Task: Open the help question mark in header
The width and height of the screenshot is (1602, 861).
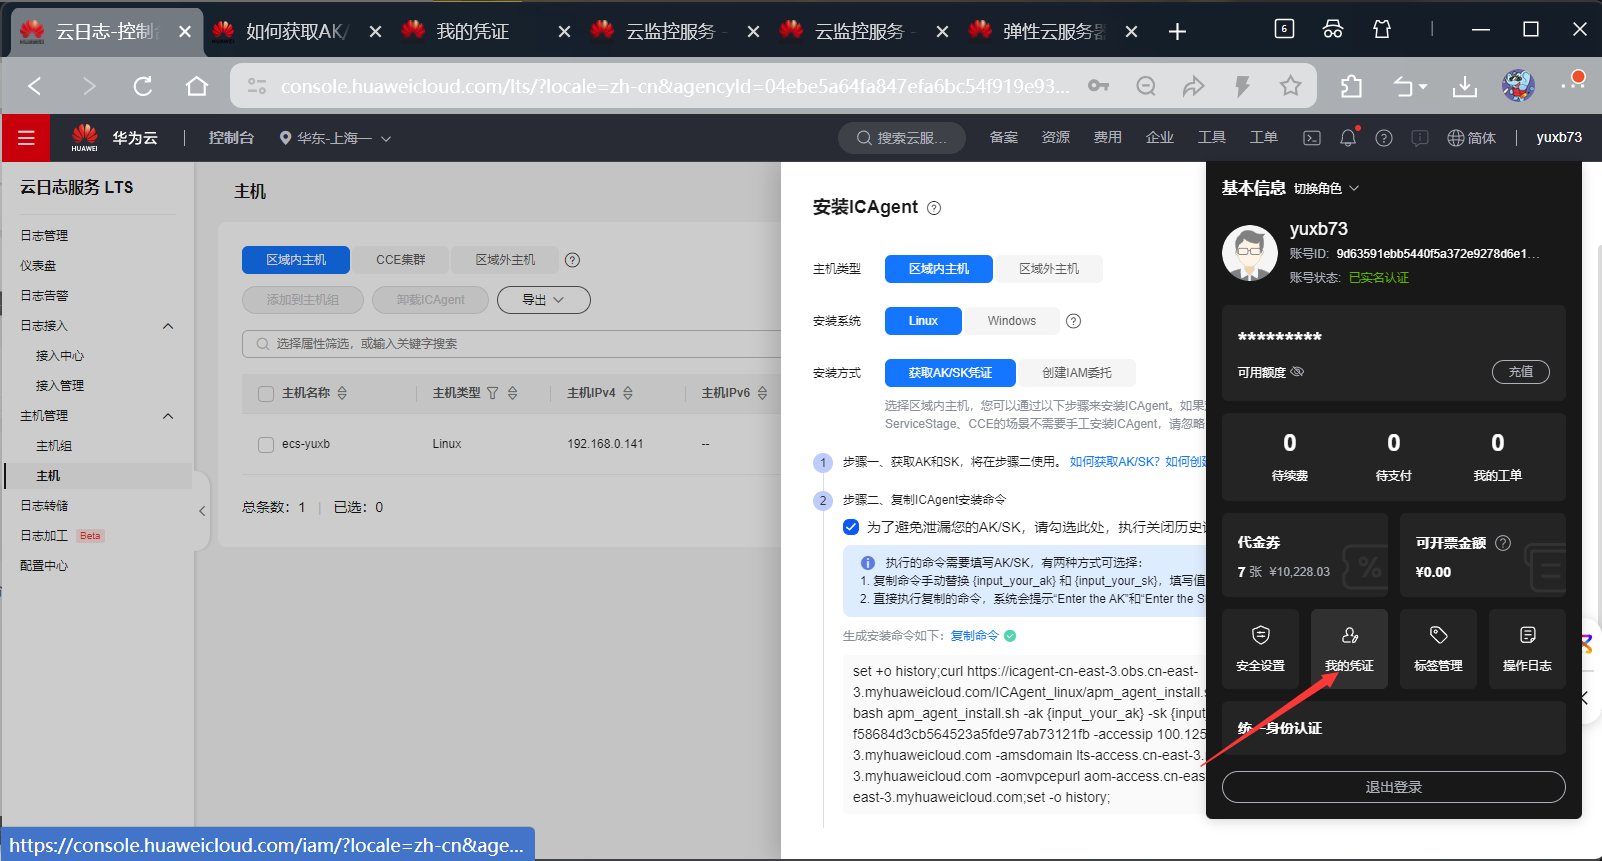Action: 1384,138
